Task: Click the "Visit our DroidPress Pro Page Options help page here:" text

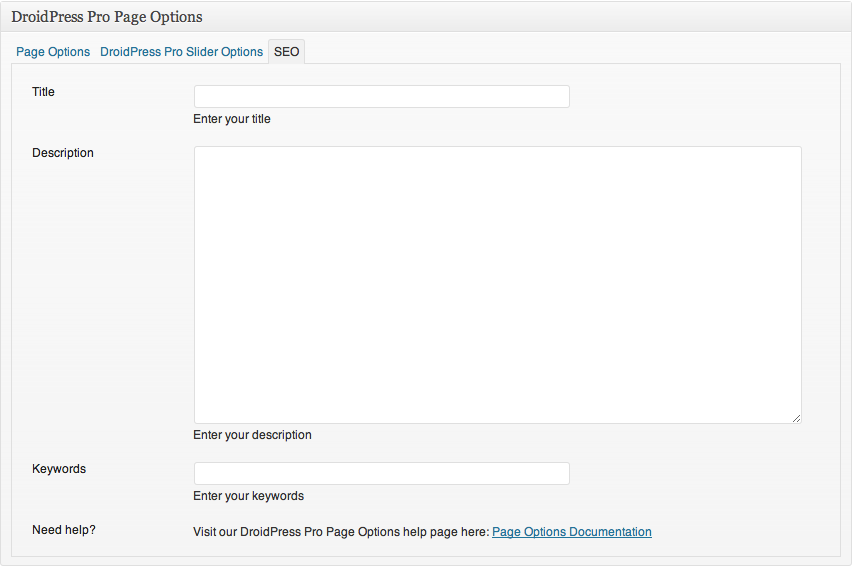Action: pos(341,532)
